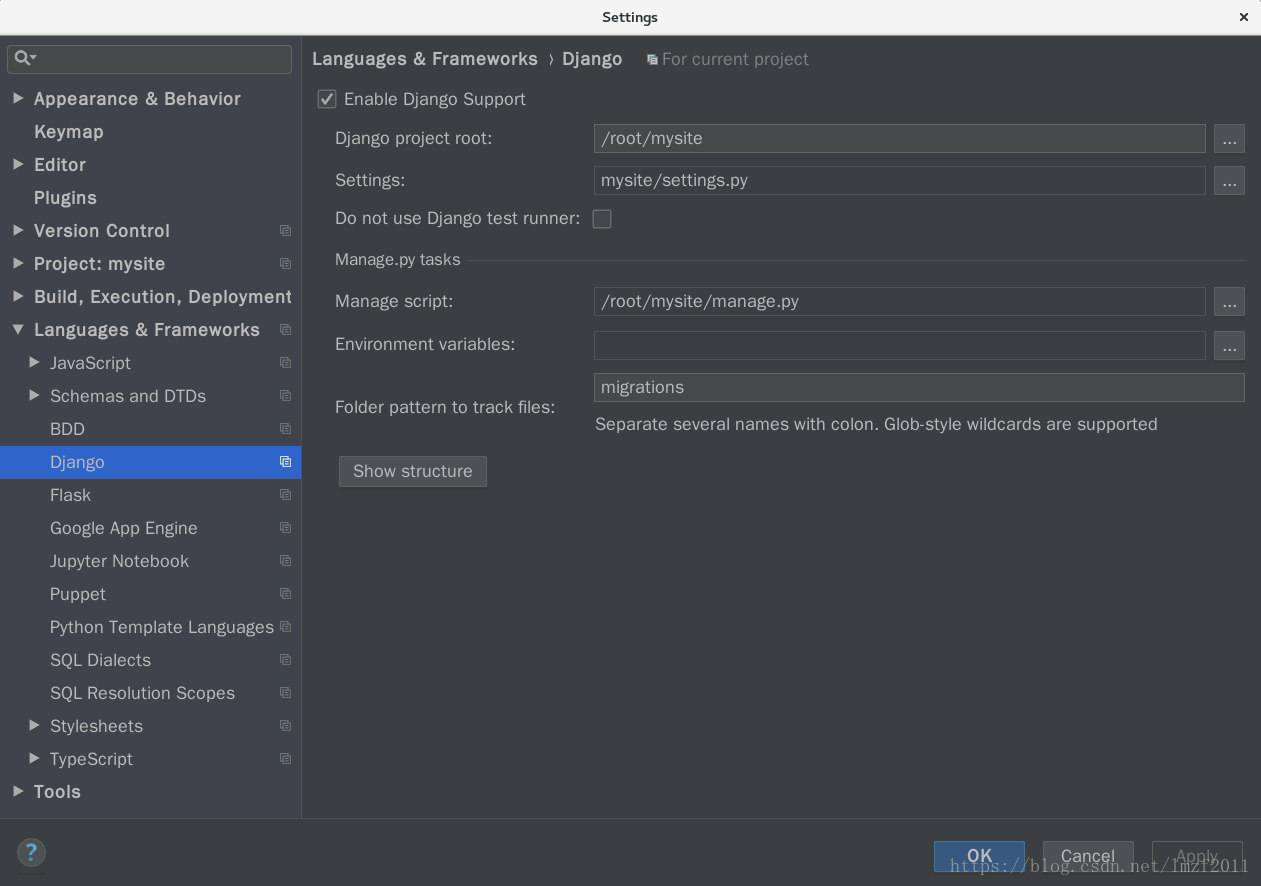Screen dimensions: 1261x886
Task: Click into the Settings path field
Action: (x=899, y=181)
